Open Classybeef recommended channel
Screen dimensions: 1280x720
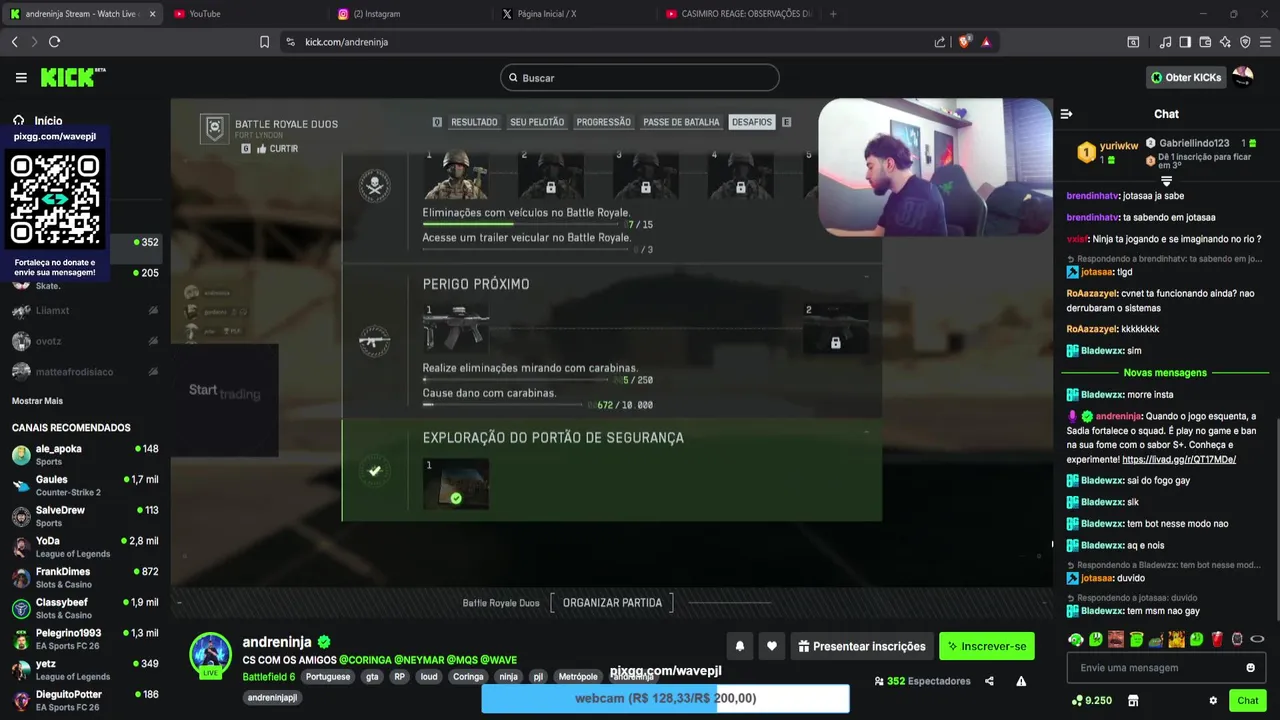(85, 608)
